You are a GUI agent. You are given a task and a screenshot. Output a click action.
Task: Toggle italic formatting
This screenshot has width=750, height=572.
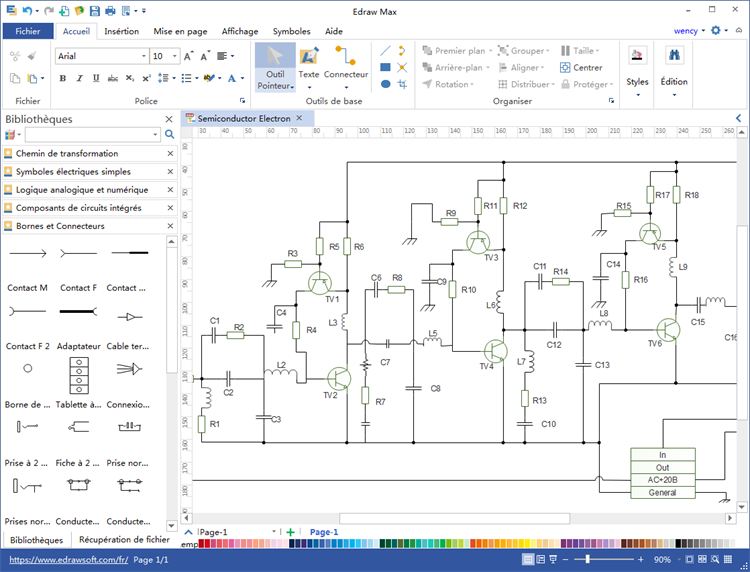click(x=79, y=78)
